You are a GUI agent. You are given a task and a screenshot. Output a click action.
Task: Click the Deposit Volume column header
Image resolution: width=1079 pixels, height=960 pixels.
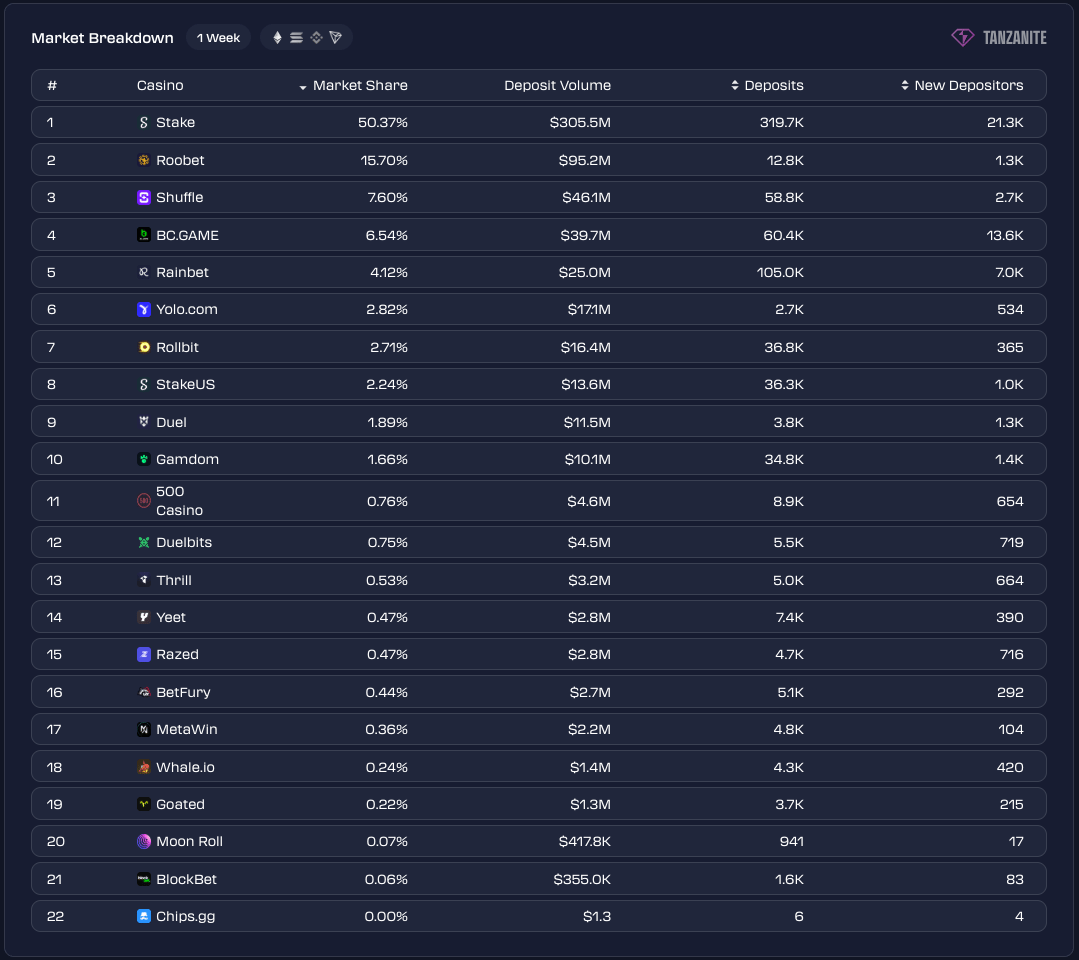point(557,85)
